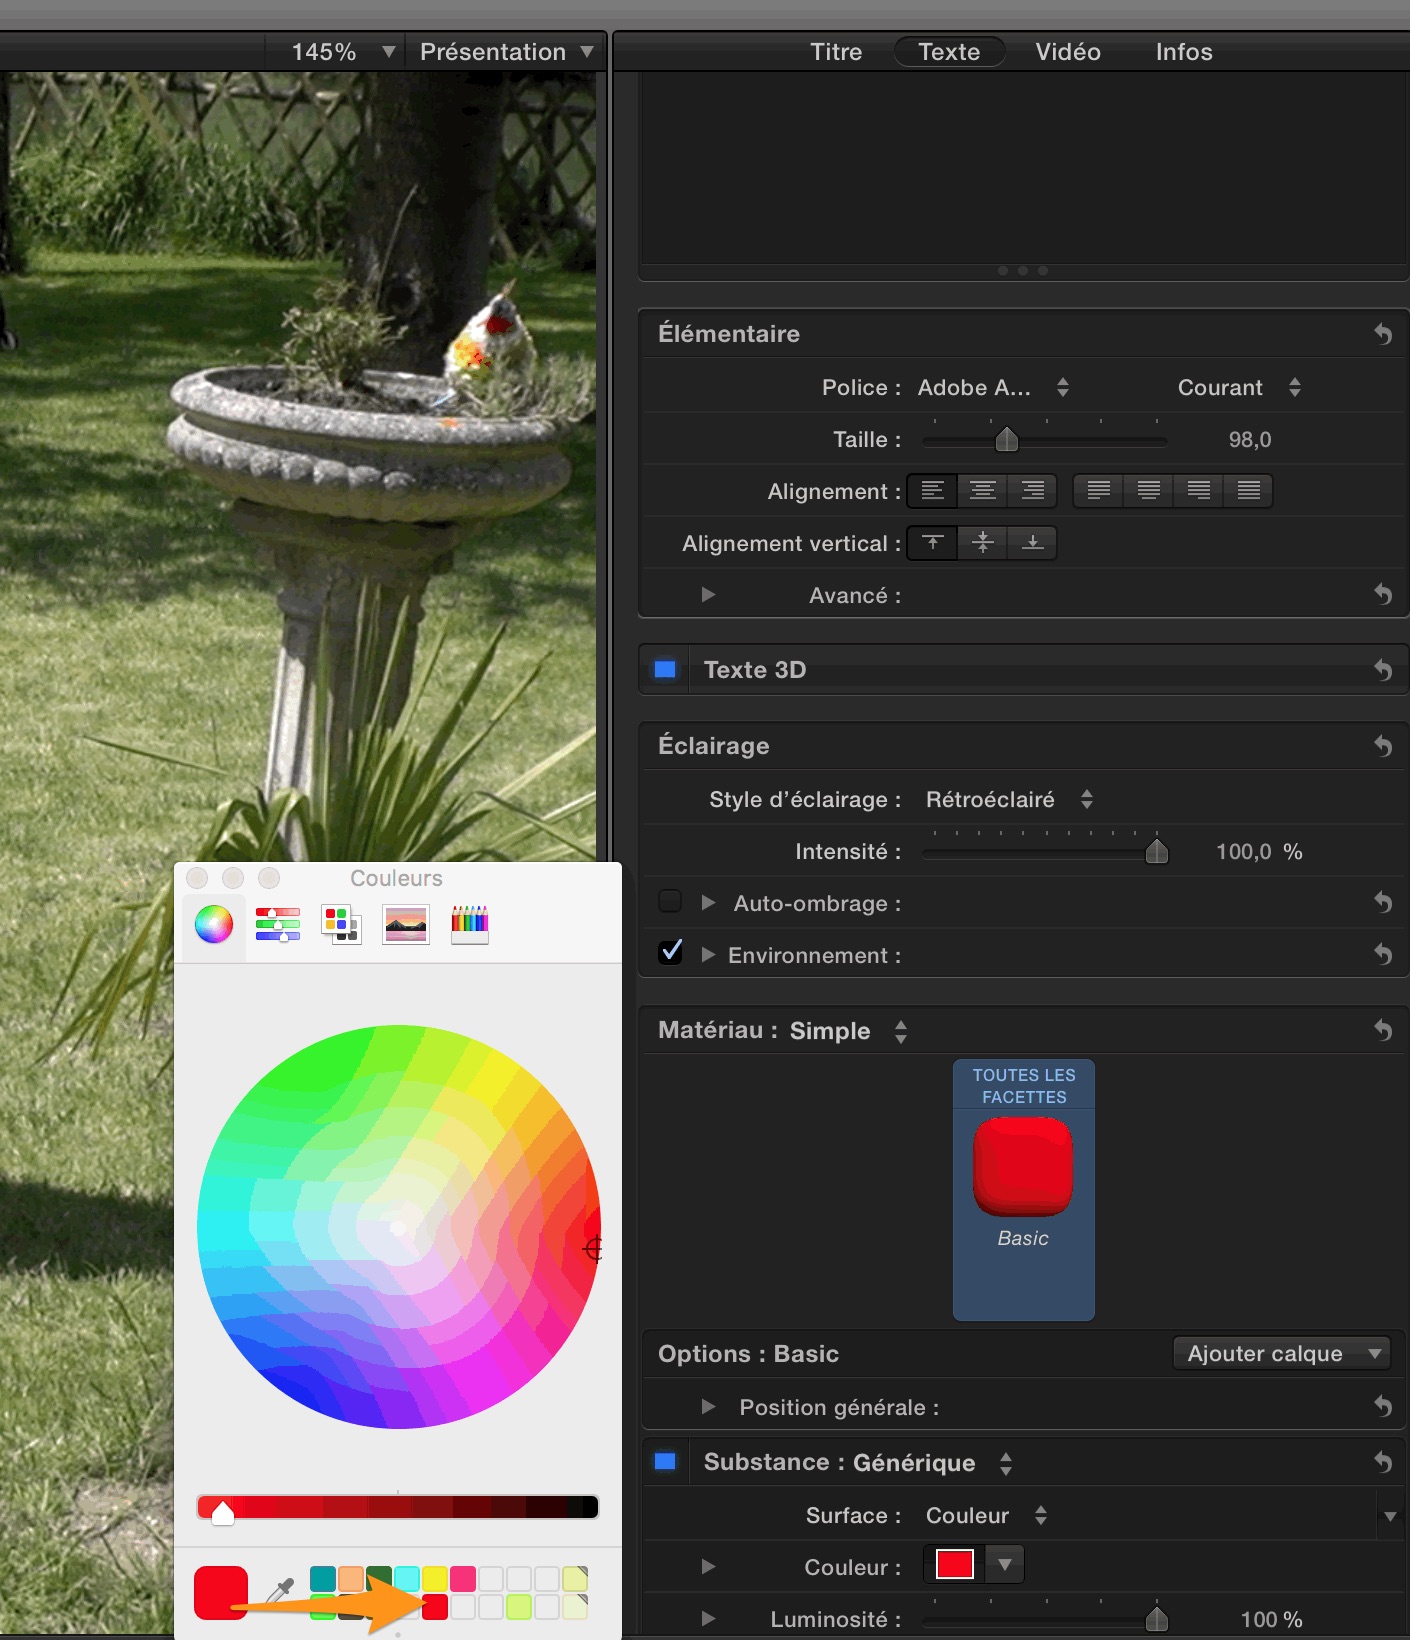Image resolution: width=1410 pixels, height=1640 pixels.
Task: Expand the Avancé disclosure triangle
Action: (708, 595)
